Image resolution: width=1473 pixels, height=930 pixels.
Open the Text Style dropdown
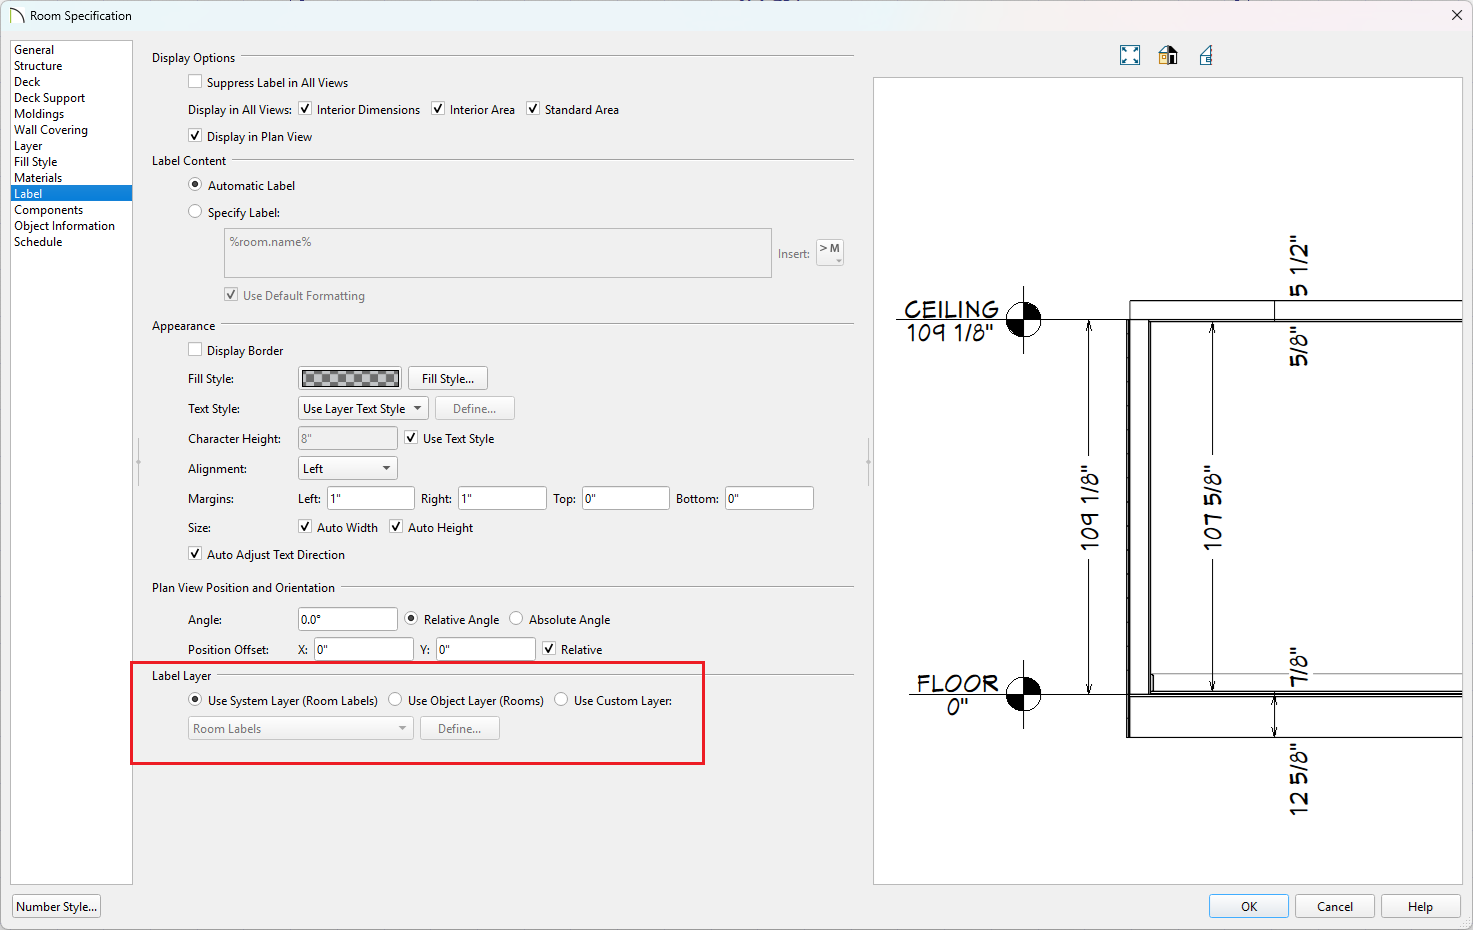363,408
